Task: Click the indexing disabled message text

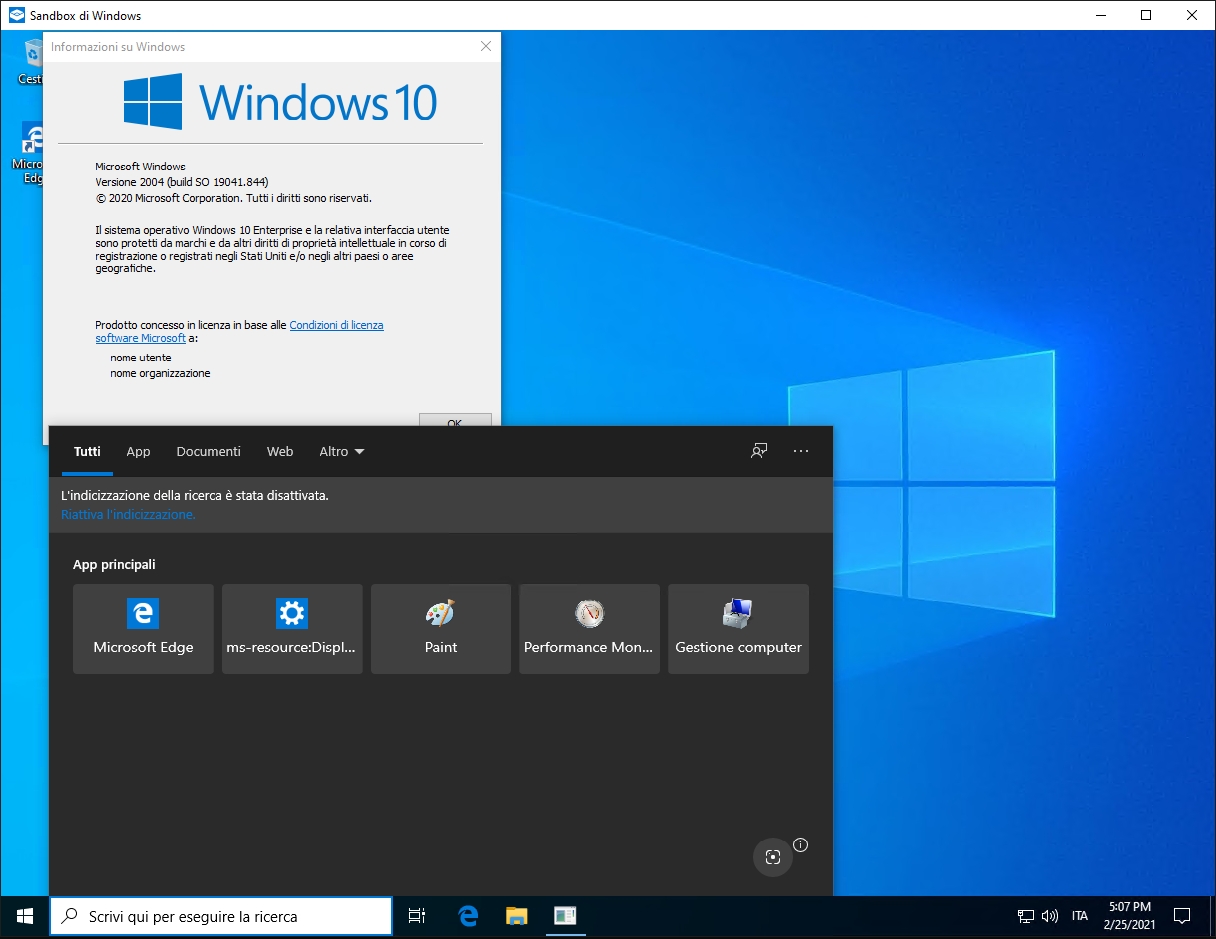Action: pos(195,496)
